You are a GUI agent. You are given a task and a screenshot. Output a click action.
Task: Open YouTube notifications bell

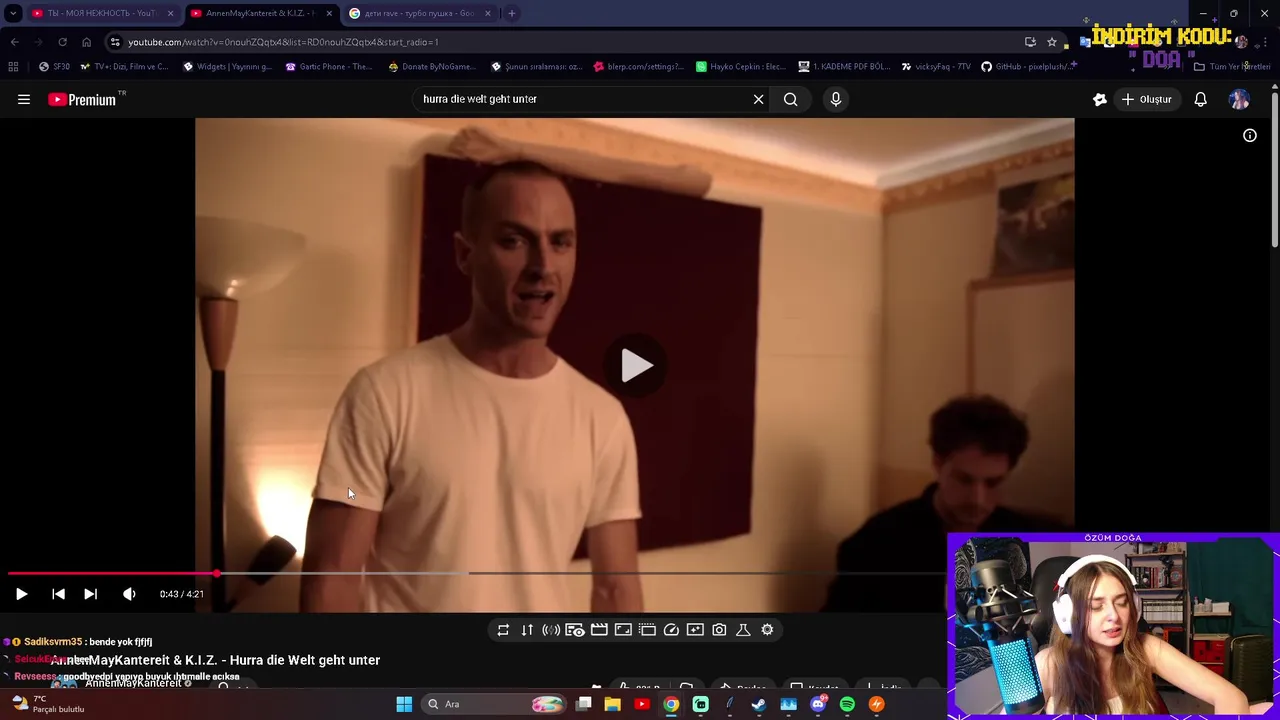tap(1200, 99)
